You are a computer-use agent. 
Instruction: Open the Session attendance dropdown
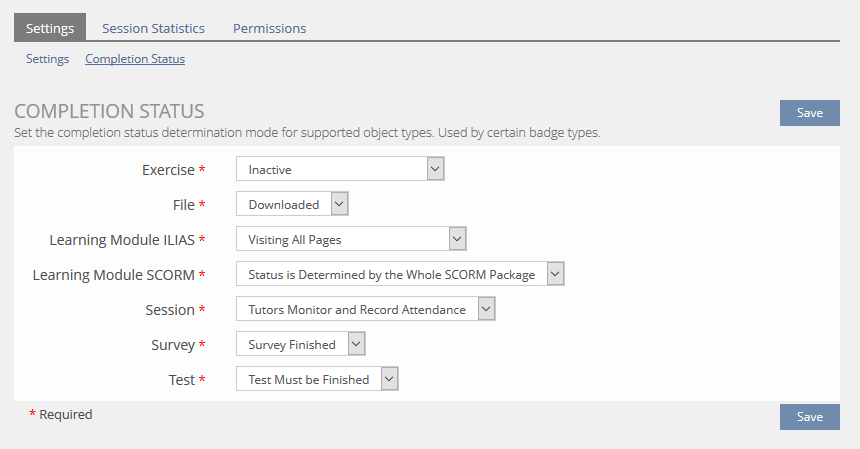point(365,309)
